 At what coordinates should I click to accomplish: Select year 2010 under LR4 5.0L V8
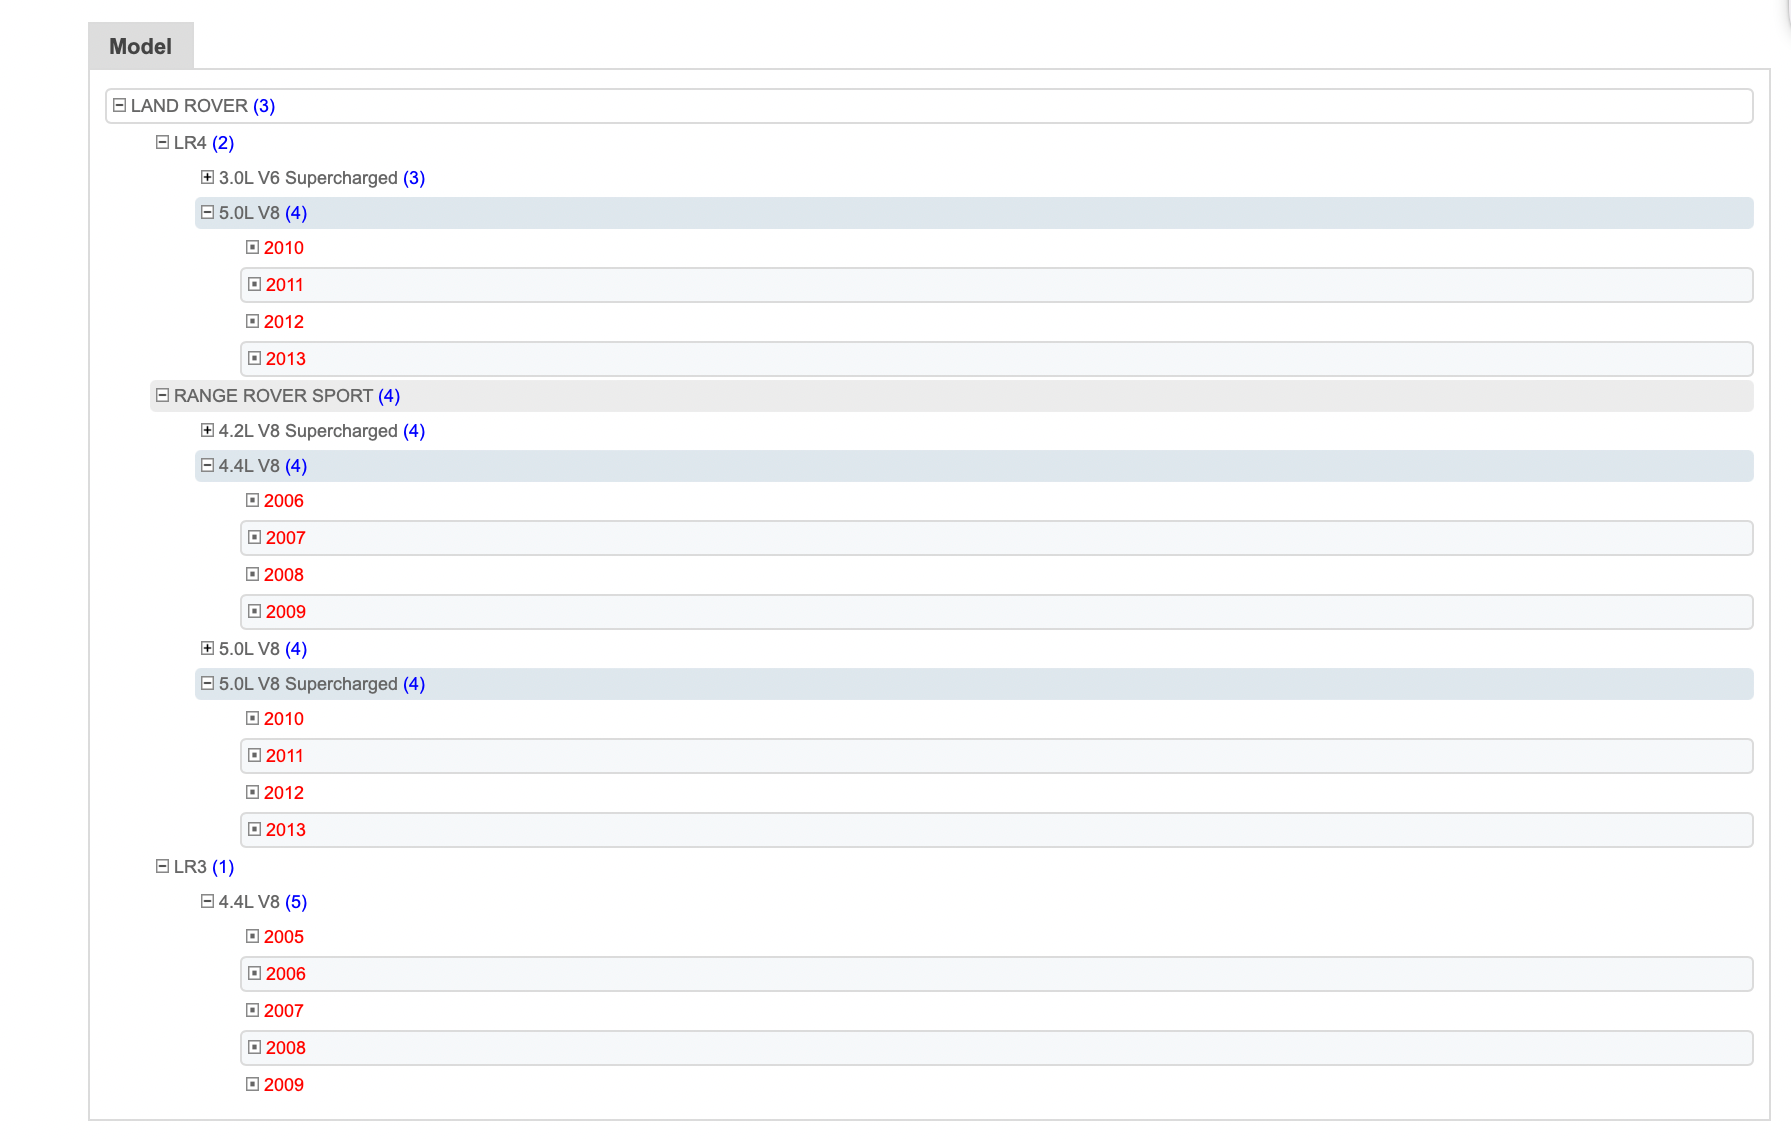point(283,248)
